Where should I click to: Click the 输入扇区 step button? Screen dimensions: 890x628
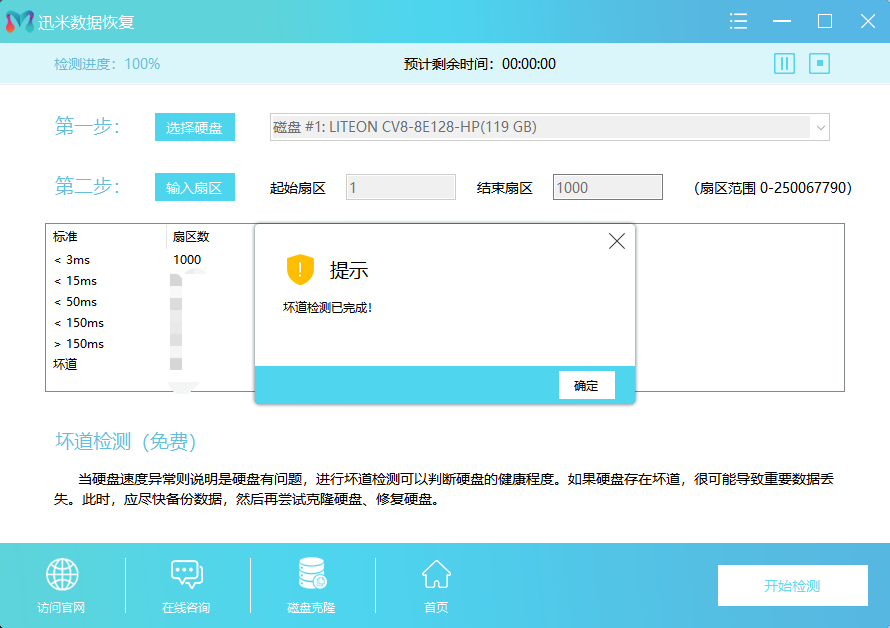(x=195, y=187)
